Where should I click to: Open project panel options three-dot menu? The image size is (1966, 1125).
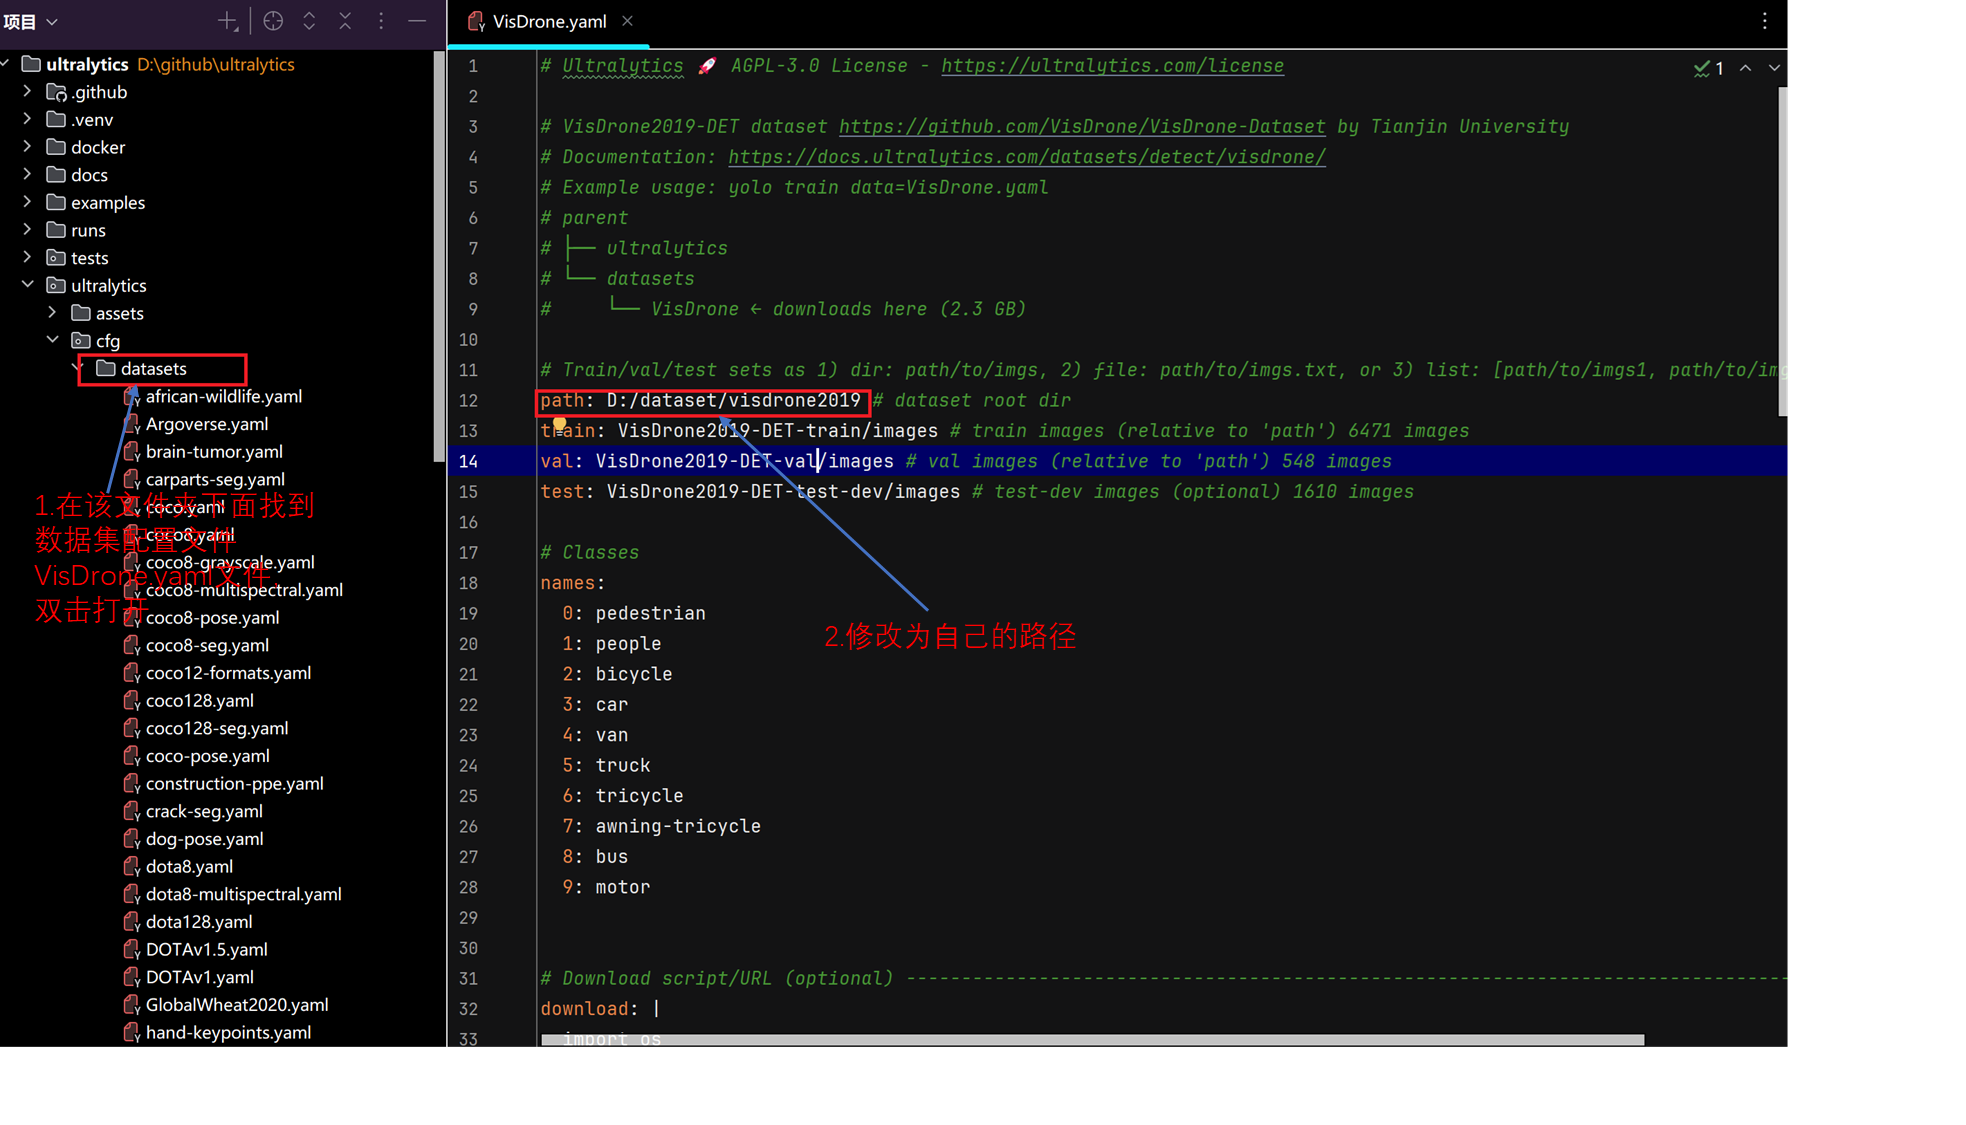[381, 21]
